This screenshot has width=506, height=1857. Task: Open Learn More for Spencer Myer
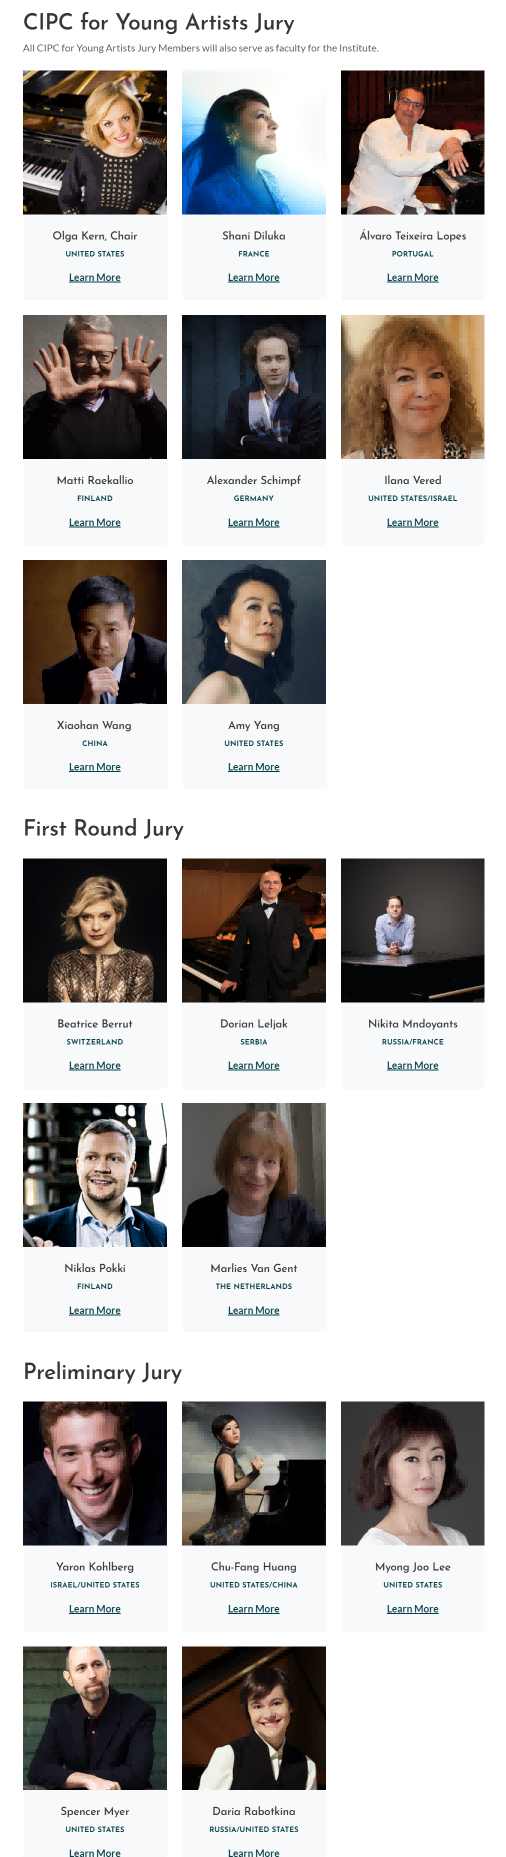[95, 1853]
